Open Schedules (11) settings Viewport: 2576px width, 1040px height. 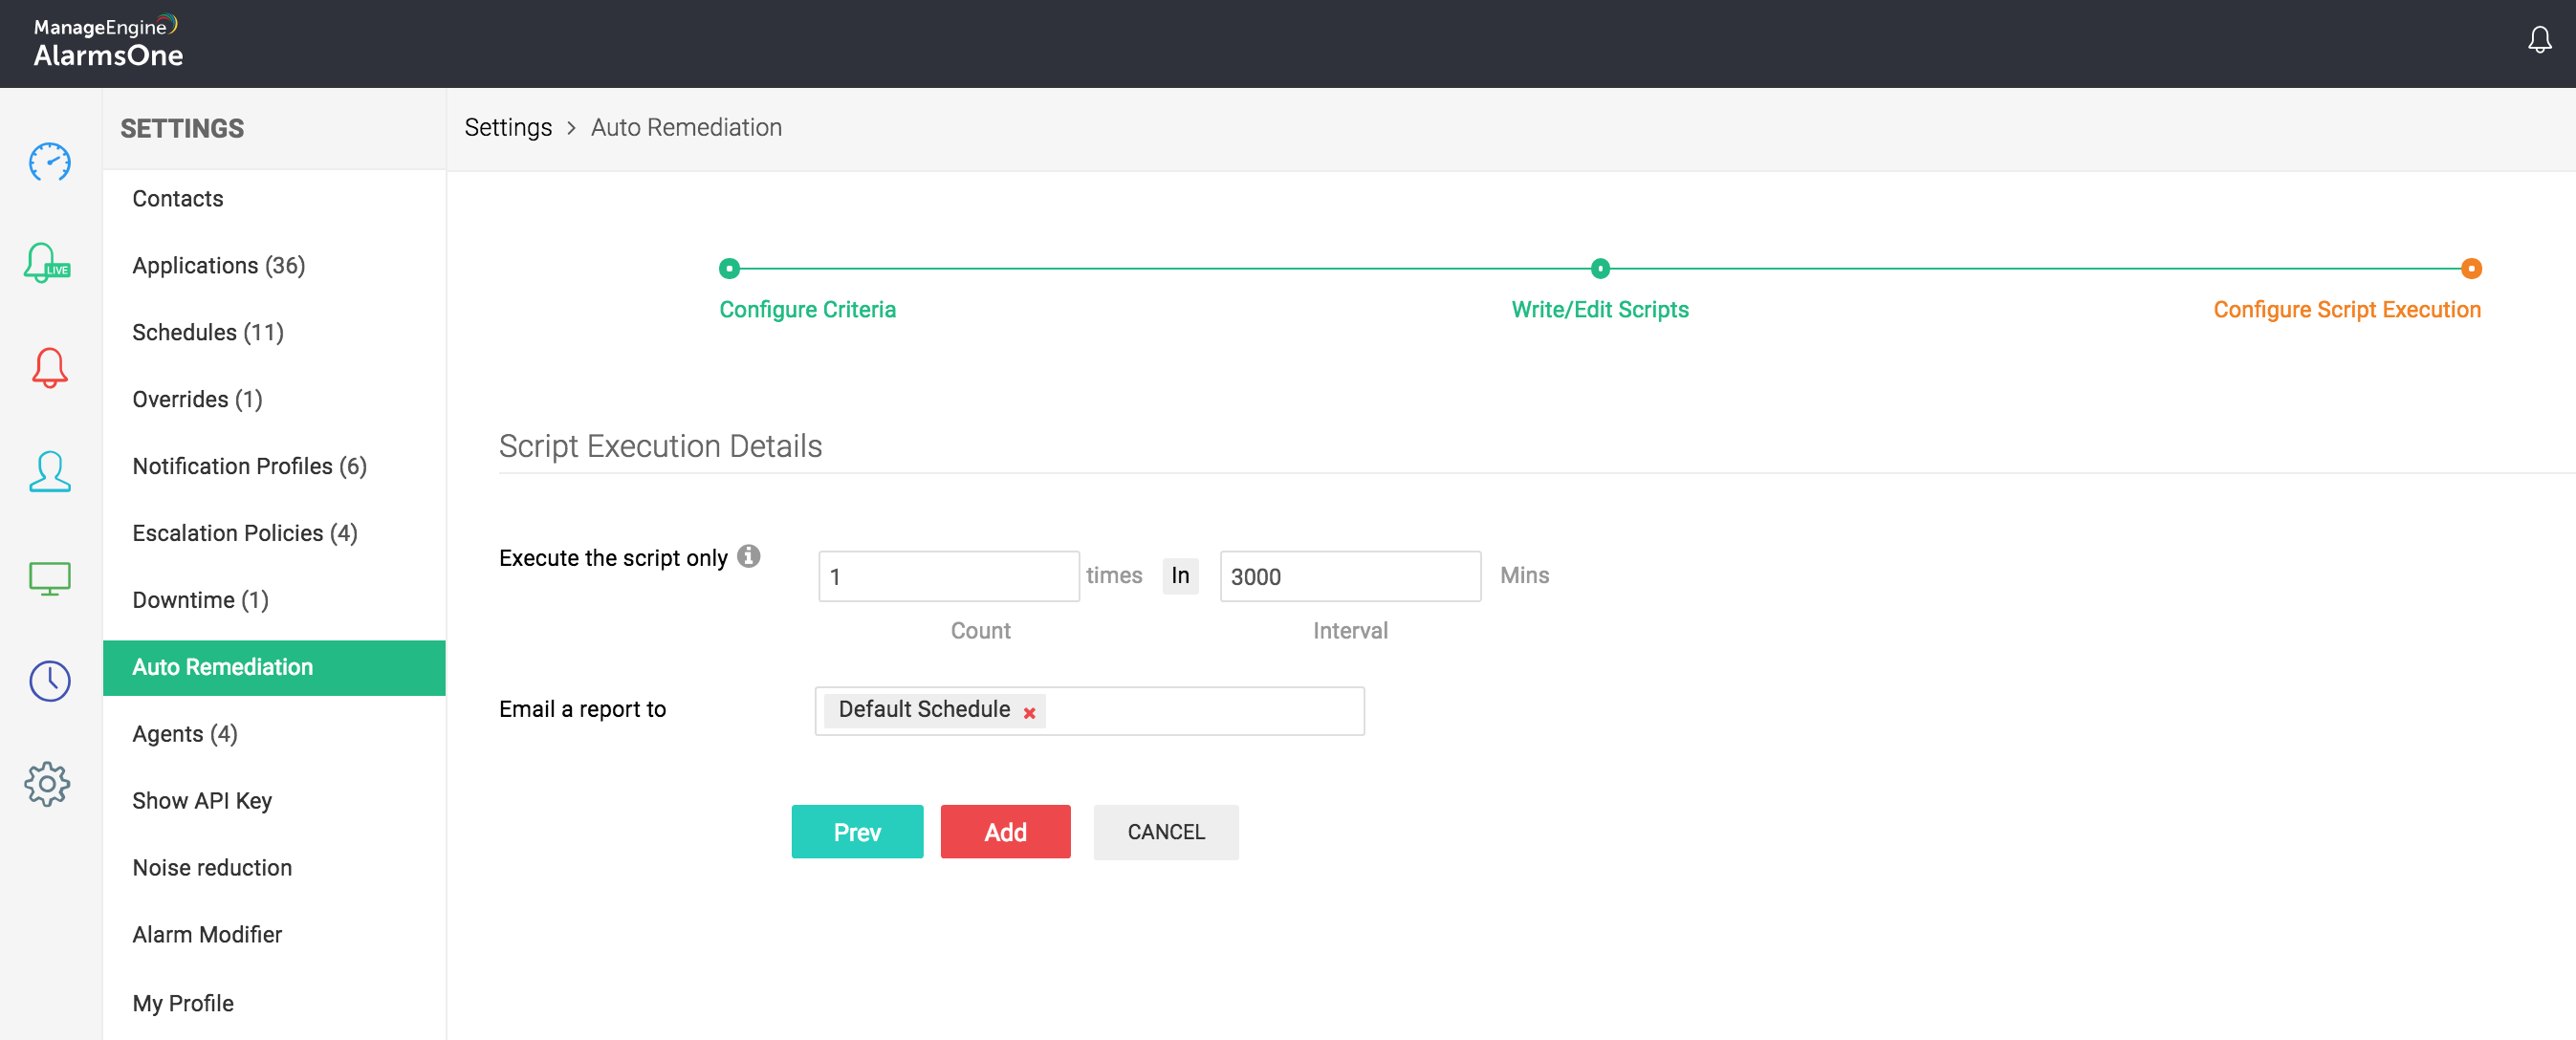pos(208,333)
